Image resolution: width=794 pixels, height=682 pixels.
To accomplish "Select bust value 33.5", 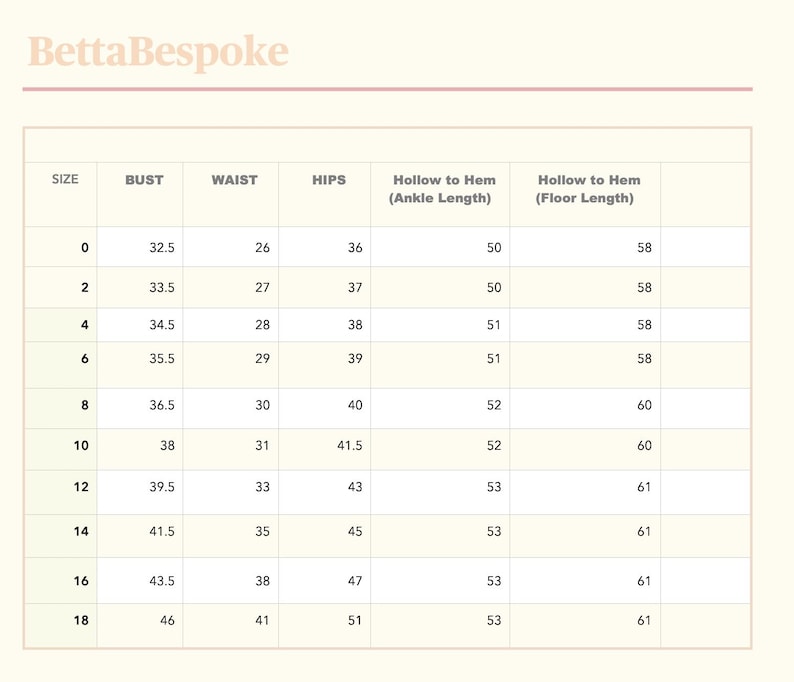I will tap(162, 288).
